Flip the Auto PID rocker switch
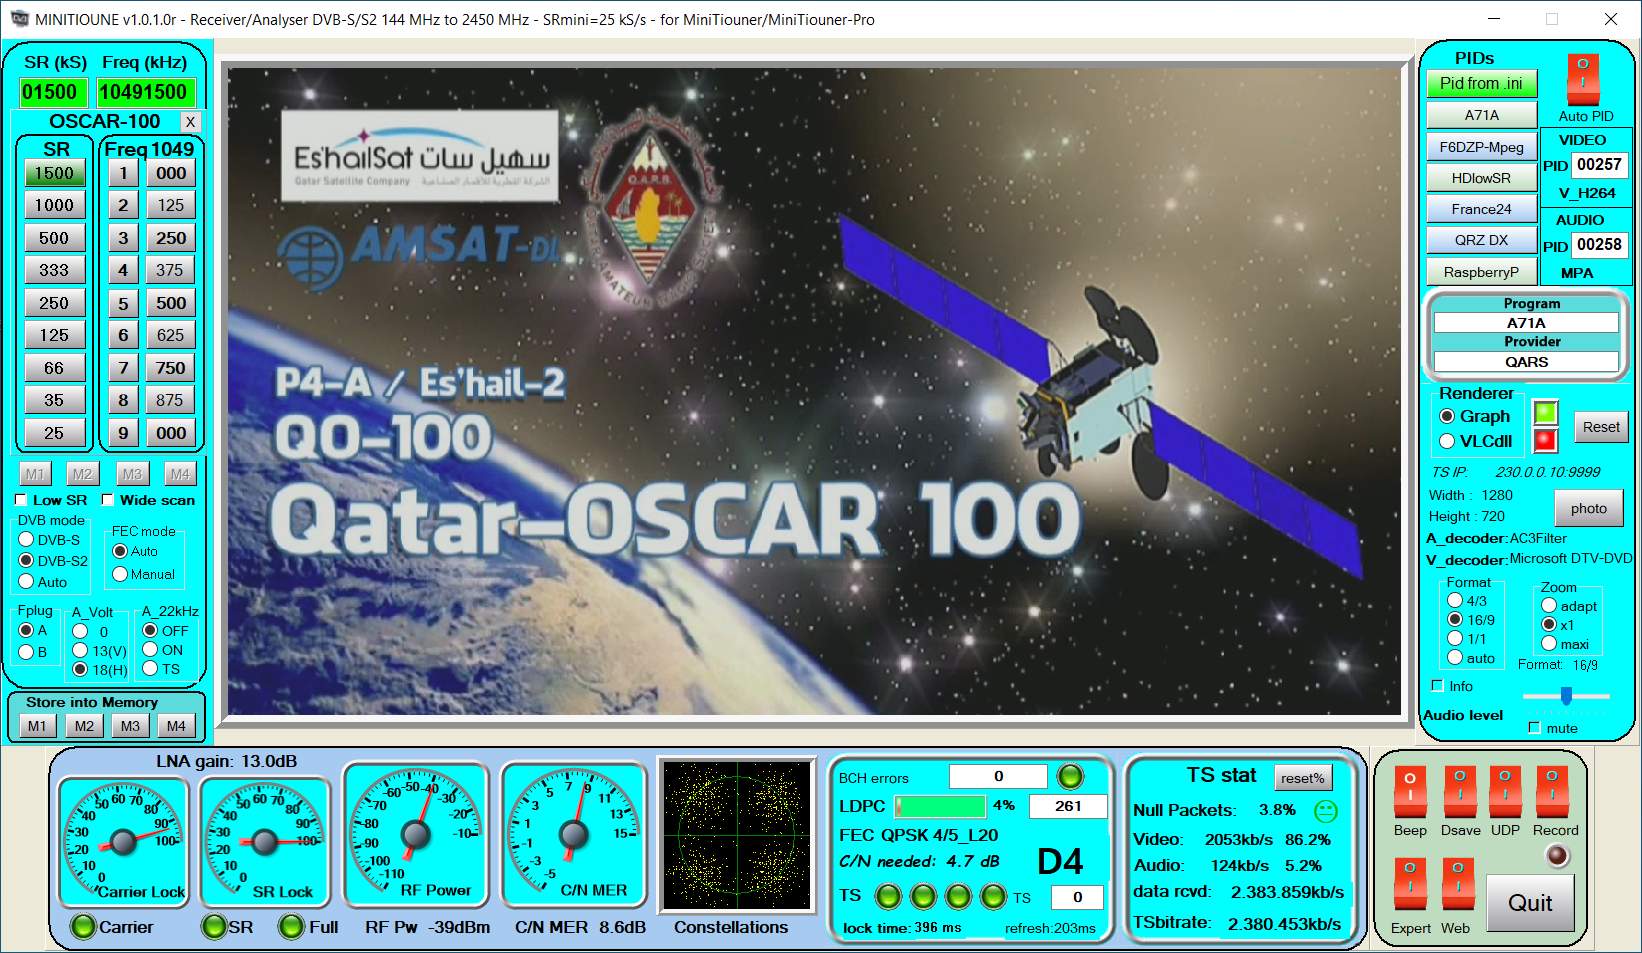 [x=1582, y=80]
